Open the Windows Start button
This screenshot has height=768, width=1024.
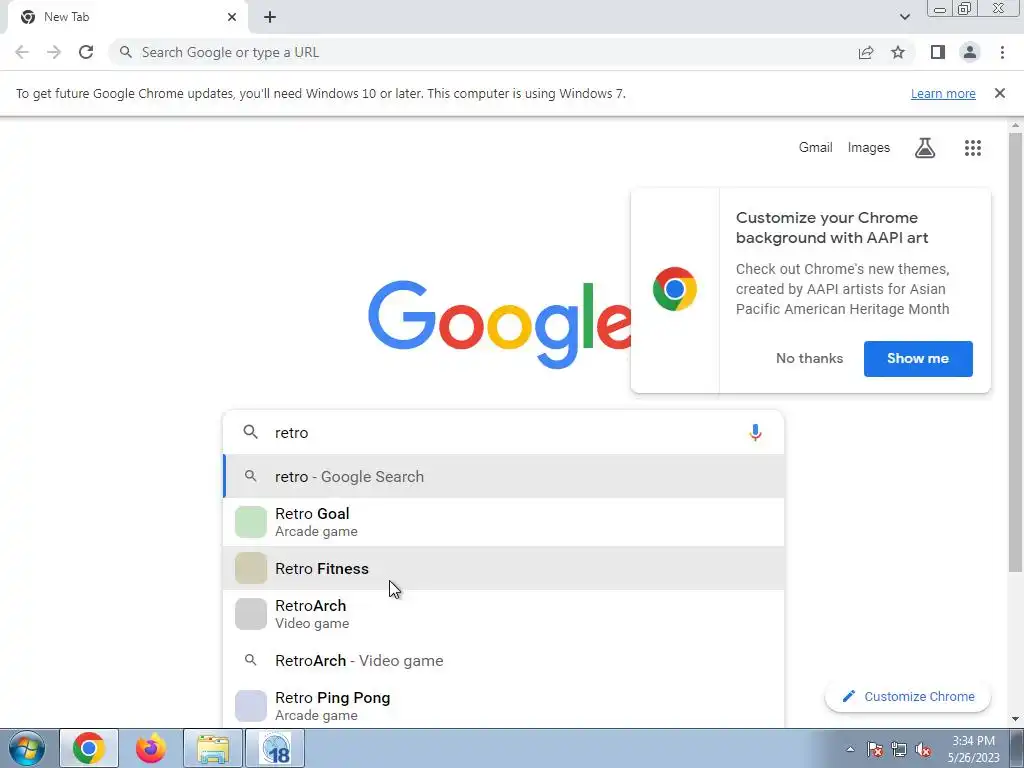pyautogui.click(x=27, y=748)
